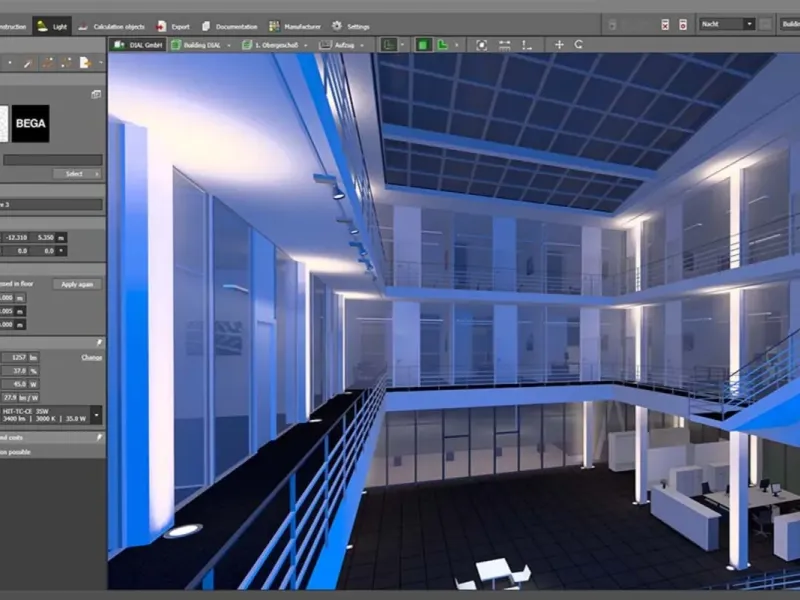Click the calculator icon with red circle
This screenshot has width=800, height=600.
[683, 24]
